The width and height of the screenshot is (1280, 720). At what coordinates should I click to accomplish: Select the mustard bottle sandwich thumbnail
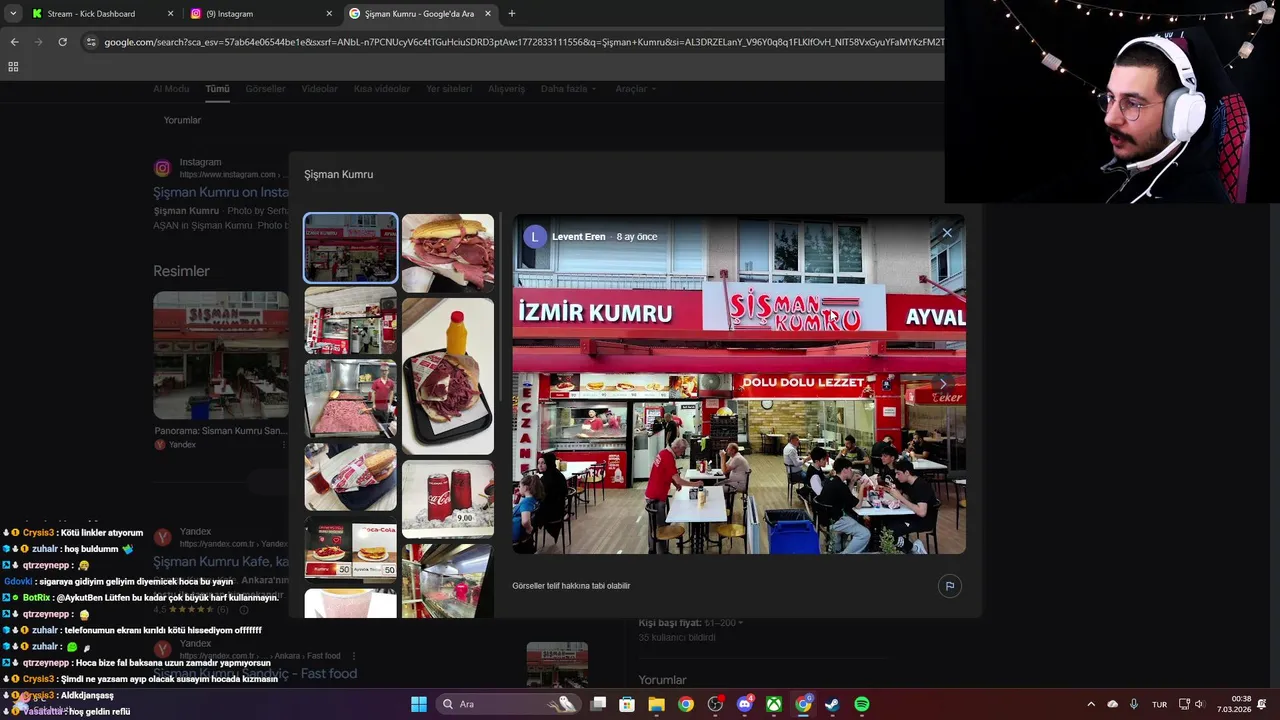(x=447, y=376)
